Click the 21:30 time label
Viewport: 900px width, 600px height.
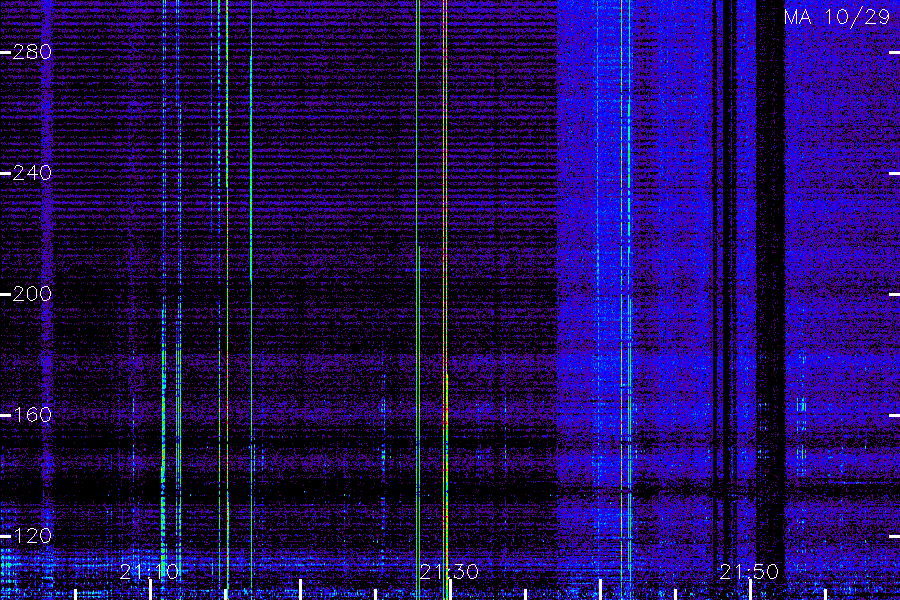click(449, 572)
